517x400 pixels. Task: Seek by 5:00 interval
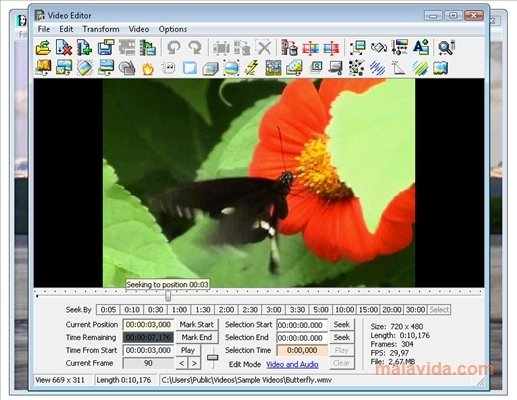(x=321, y=310)
